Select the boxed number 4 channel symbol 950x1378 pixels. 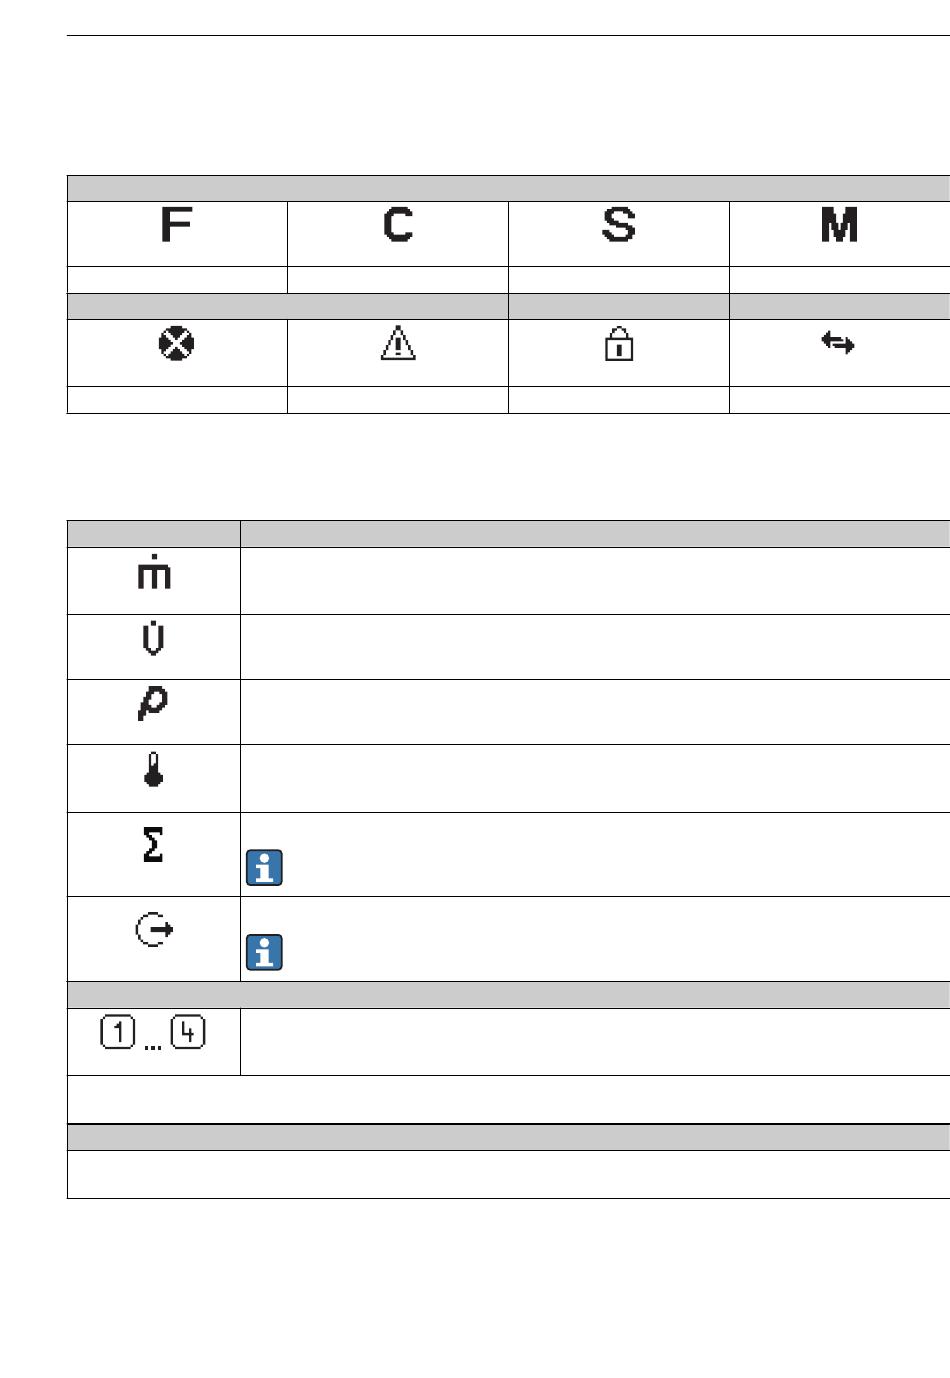click(188, 1031)
